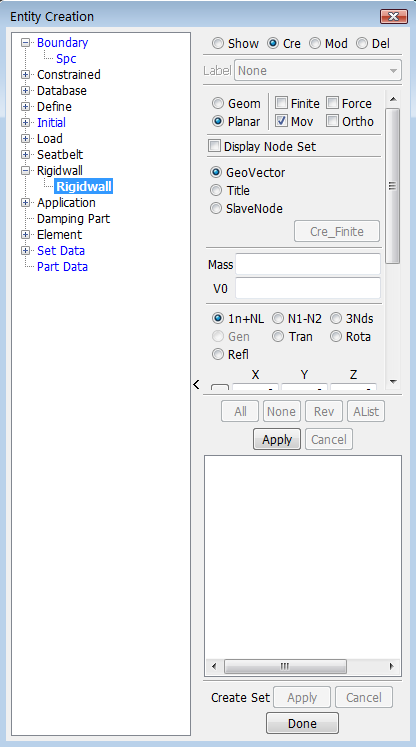The image size is (416, 747).
Task: Close the Entity Creation dialog
Action: point(393,17)
